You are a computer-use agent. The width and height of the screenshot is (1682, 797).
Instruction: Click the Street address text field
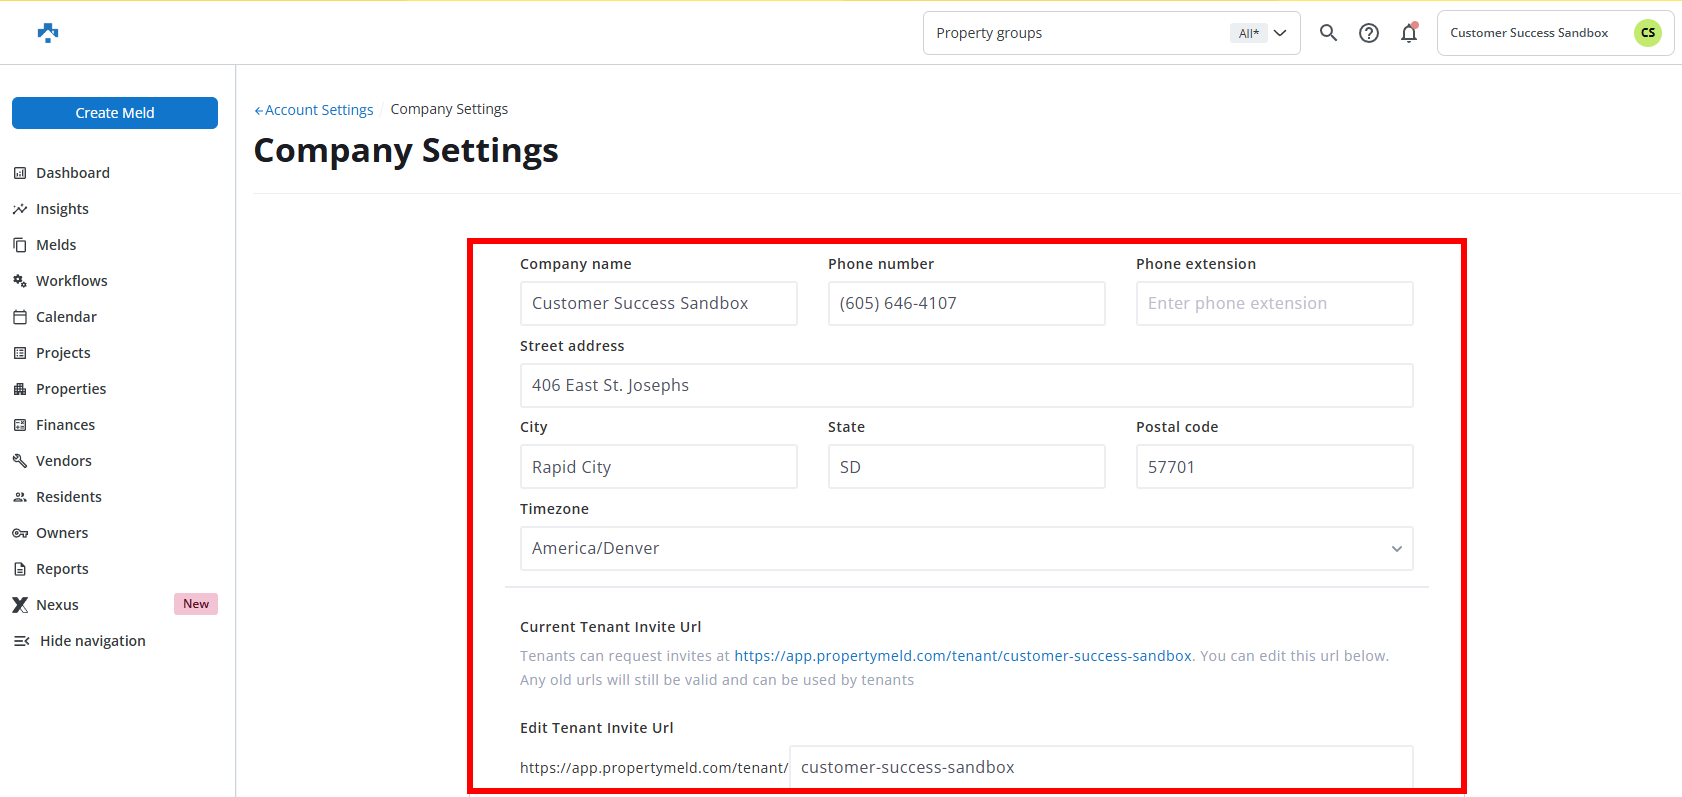coord(966,386)
